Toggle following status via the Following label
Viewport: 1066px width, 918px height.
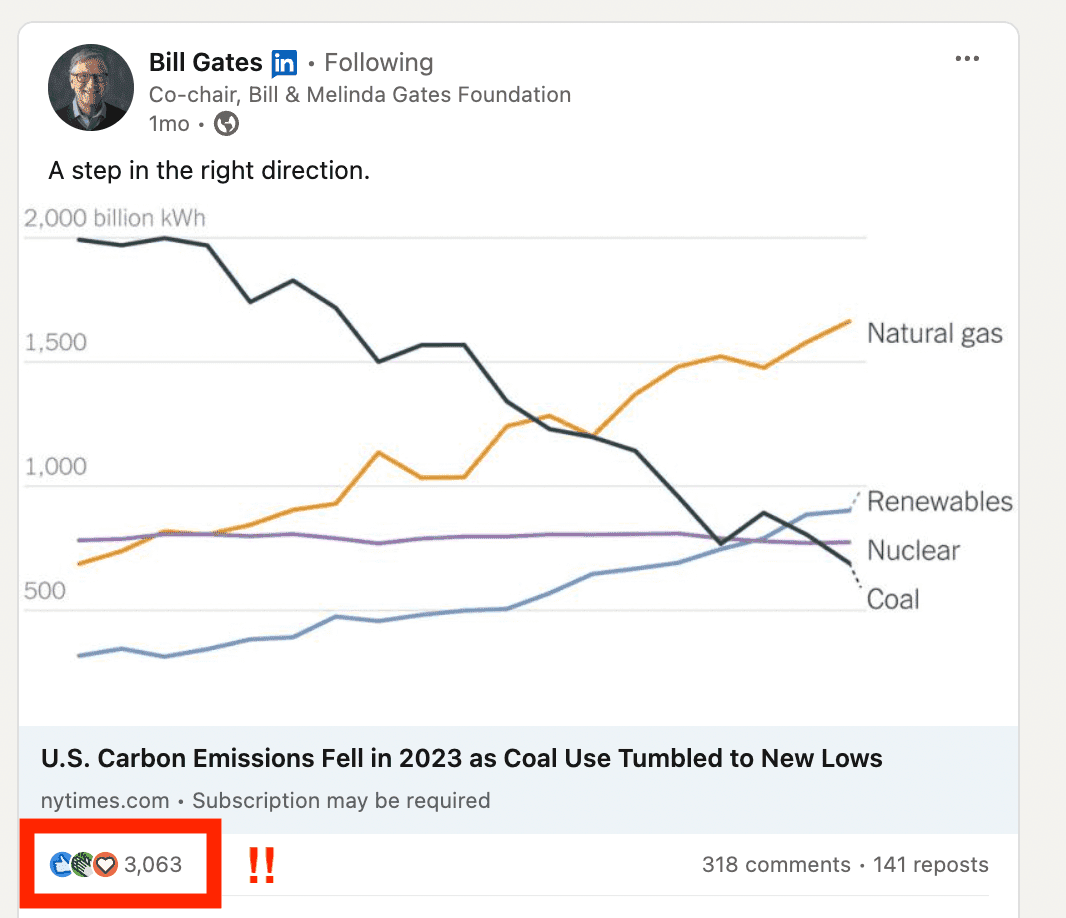pyautogui.click(x=378, y=62)
